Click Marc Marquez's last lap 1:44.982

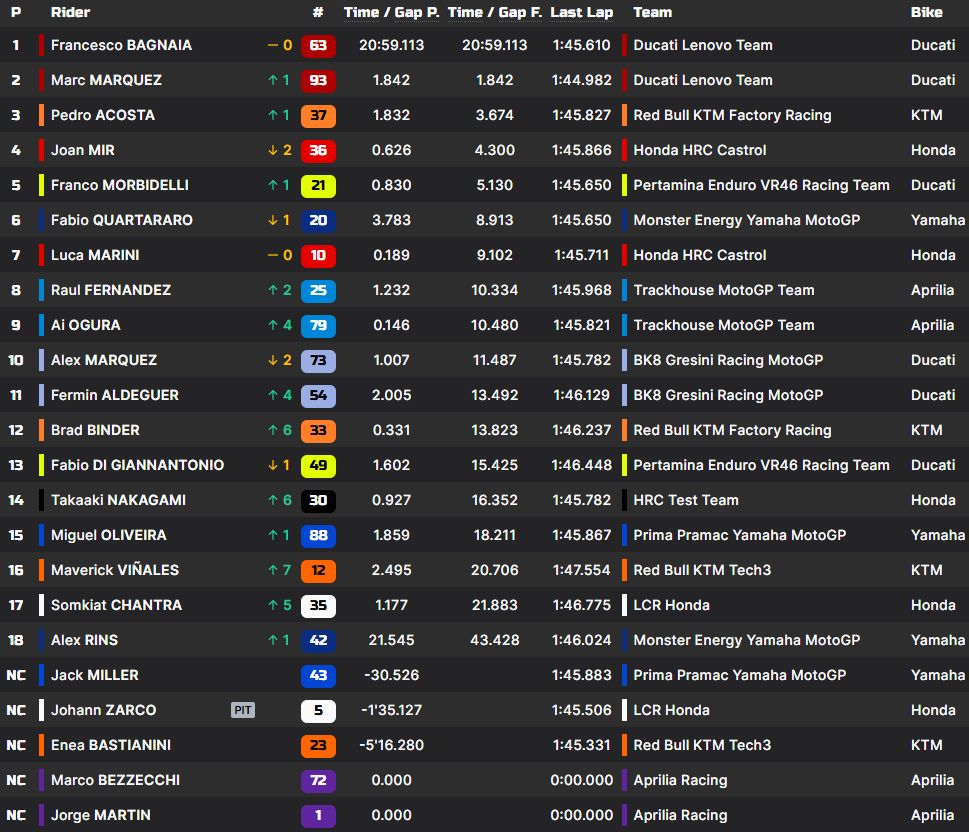[582, 80]
